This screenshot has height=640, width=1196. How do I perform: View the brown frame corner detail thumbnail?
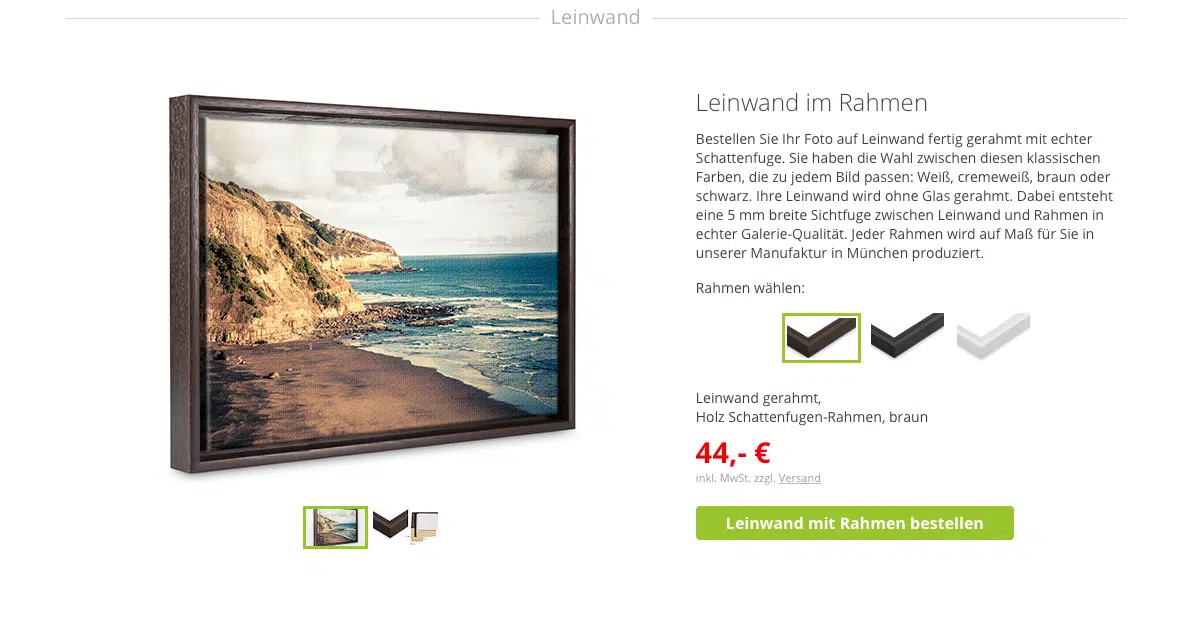click(x=390, y=525)
